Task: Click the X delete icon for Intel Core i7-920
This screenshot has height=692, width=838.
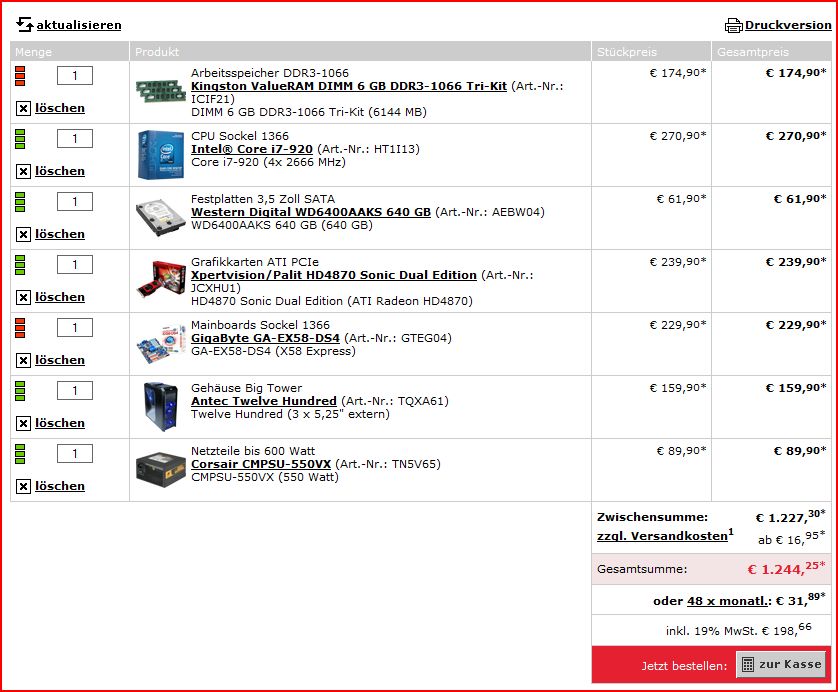Action: (x=23, y=172)
